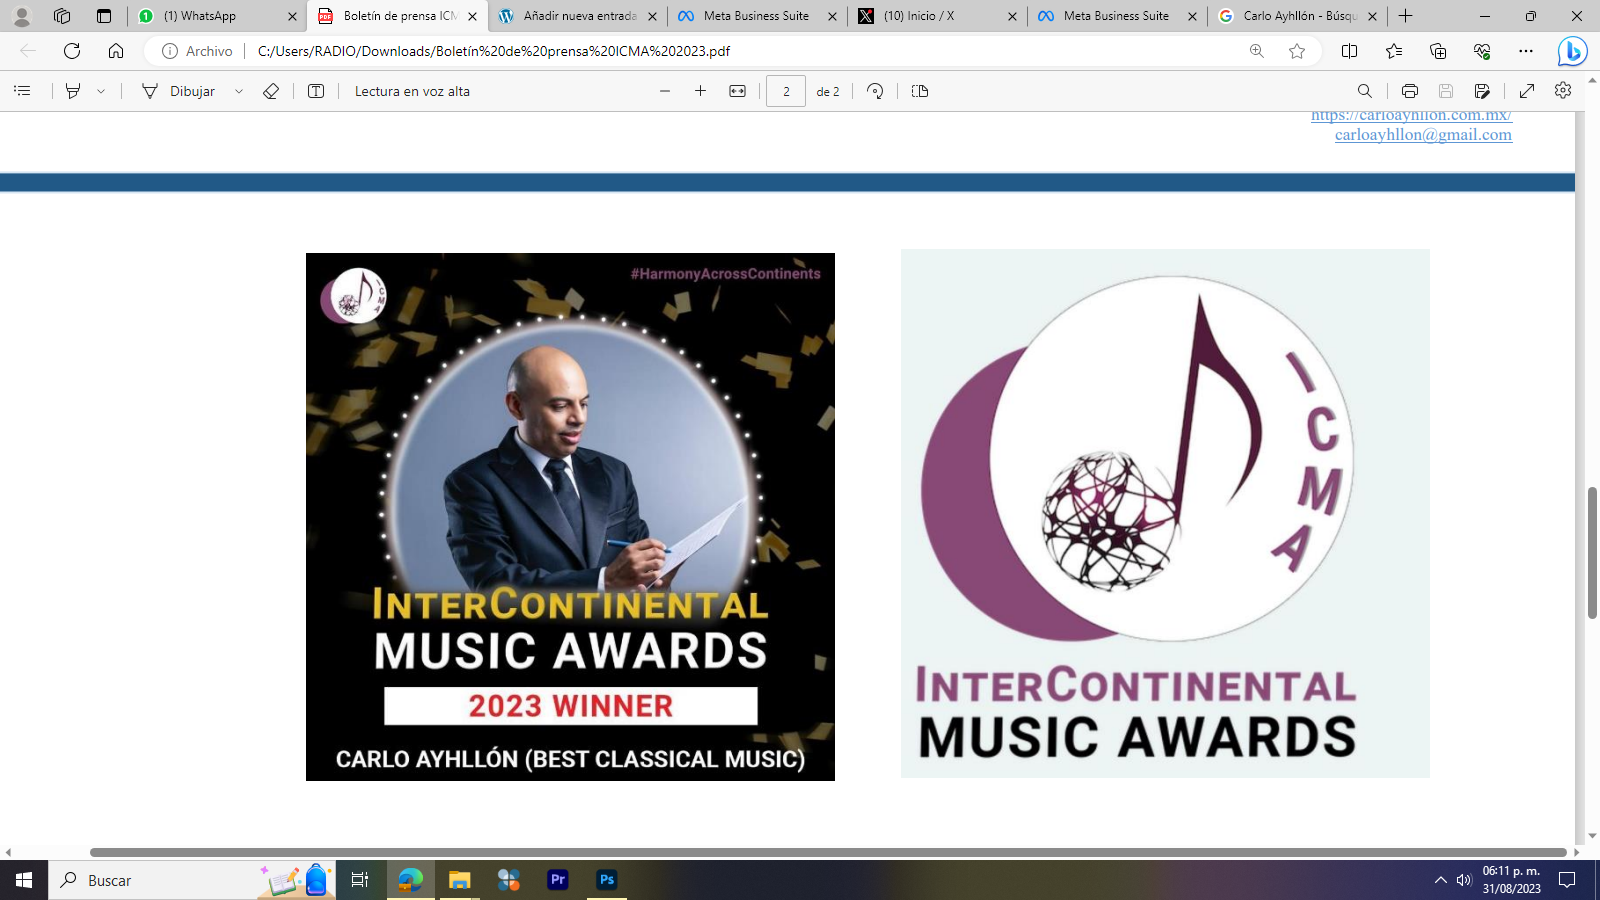This screenshot has height=900, width=1600.
Task: Select the highlight tool icon
Action: click(73, 91)
